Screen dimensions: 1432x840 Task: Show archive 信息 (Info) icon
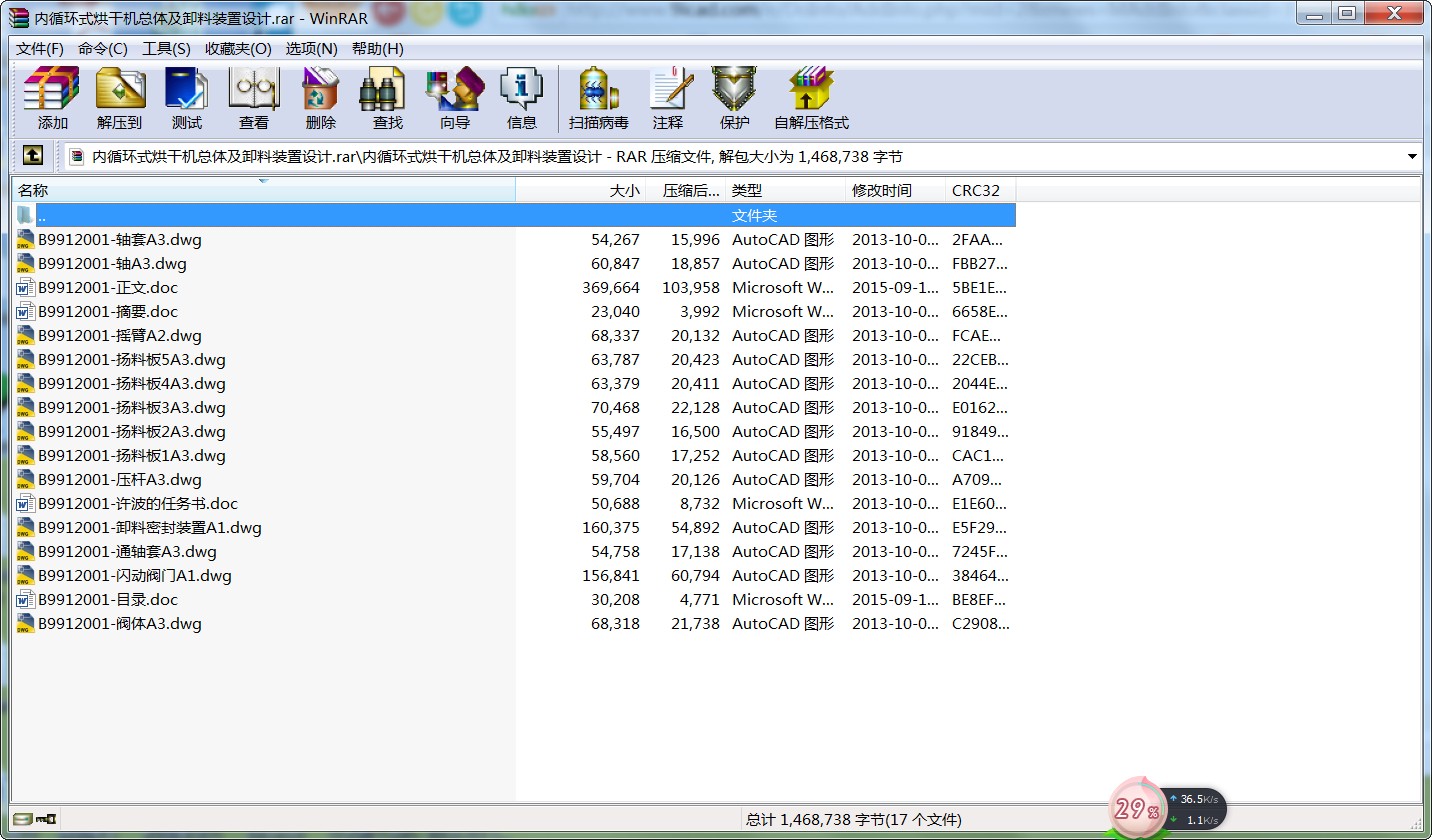tap(521, 98)
